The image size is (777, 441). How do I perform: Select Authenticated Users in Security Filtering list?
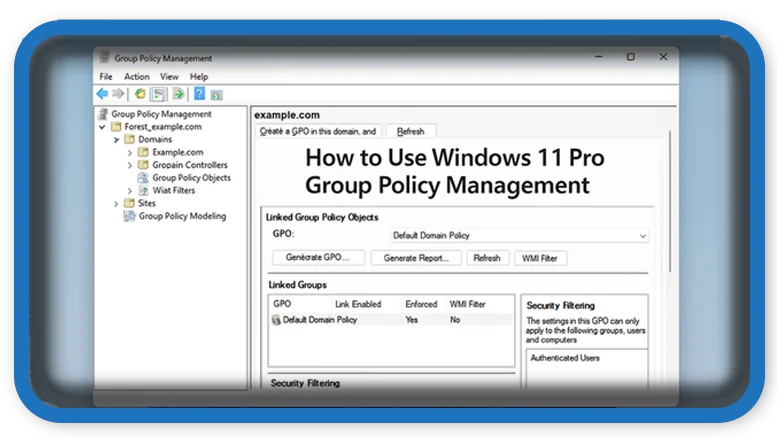(565, 358)
